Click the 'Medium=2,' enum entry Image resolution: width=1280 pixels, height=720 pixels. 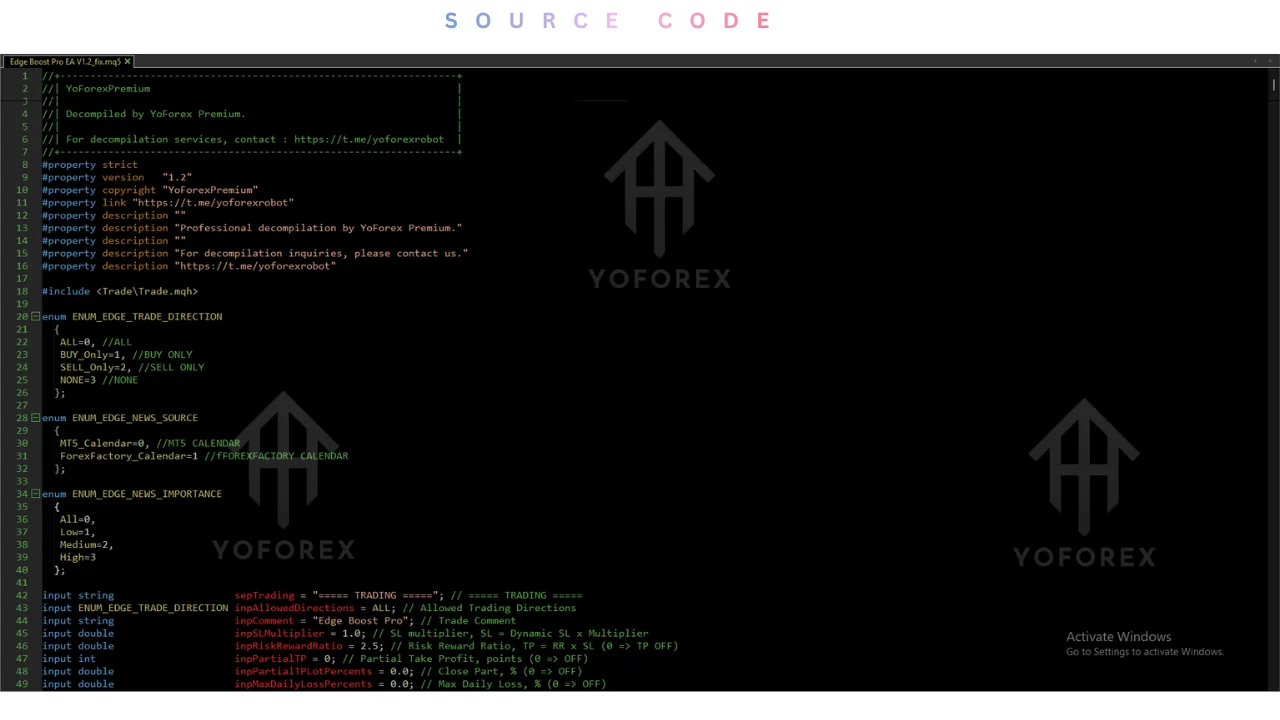coord(86,545)
